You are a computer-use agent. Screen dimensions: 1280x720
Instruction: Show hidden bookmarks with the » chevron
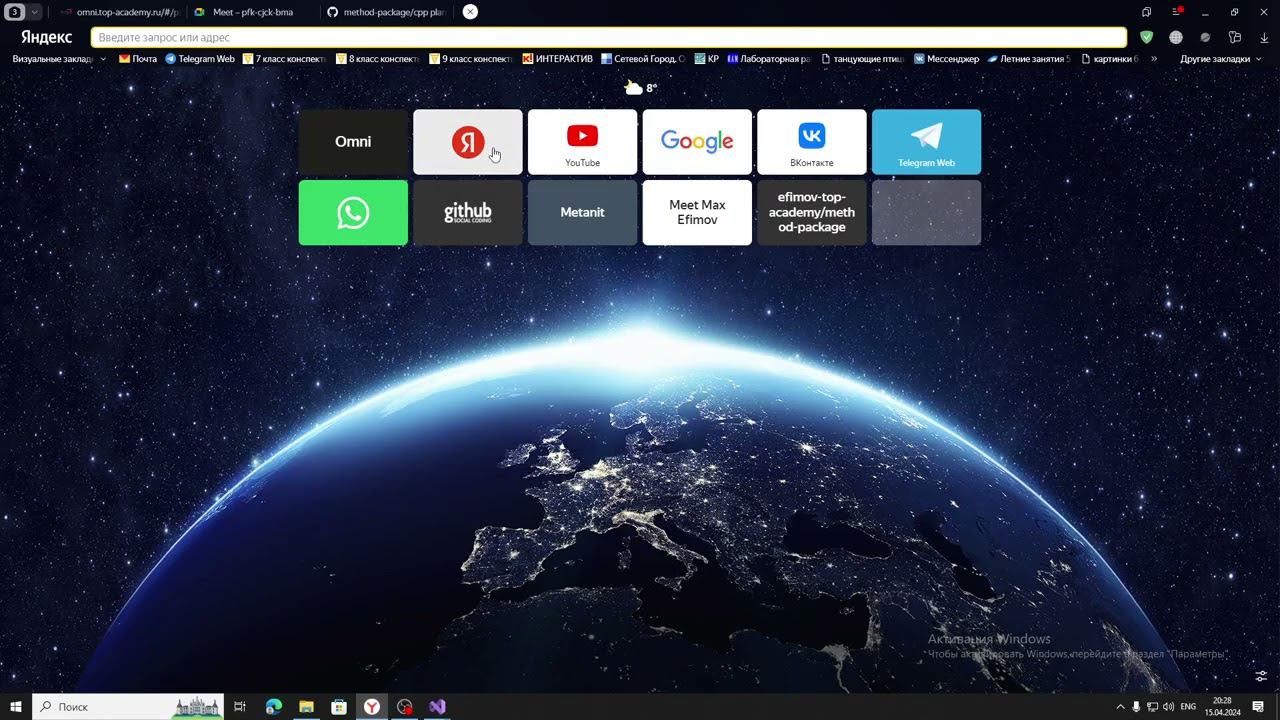1154,59
